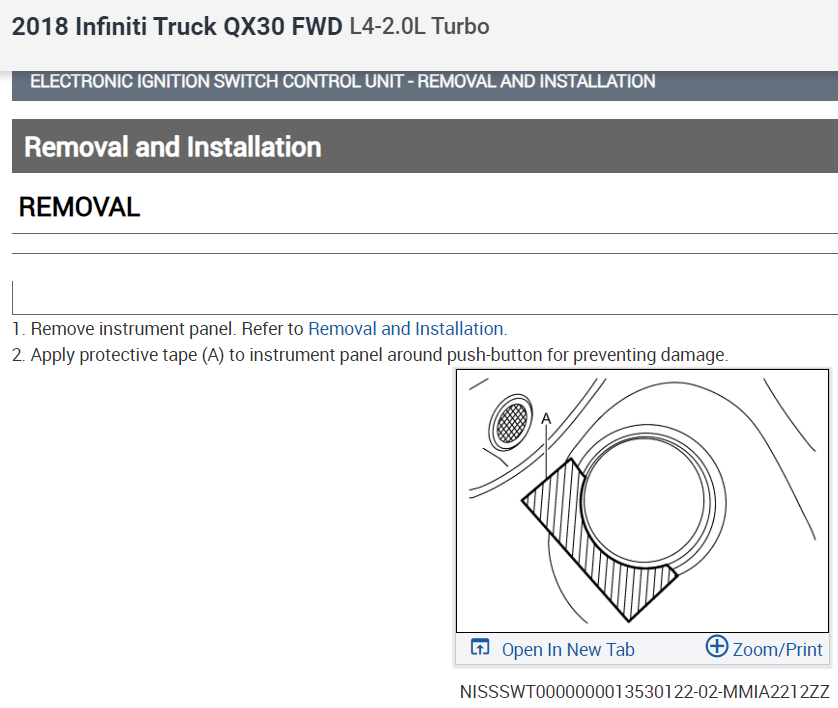The width and height of the screenshot is (838, 708).
Task: Follow the blue Removal and Installation hyperlink
Action: coord(406,328)
